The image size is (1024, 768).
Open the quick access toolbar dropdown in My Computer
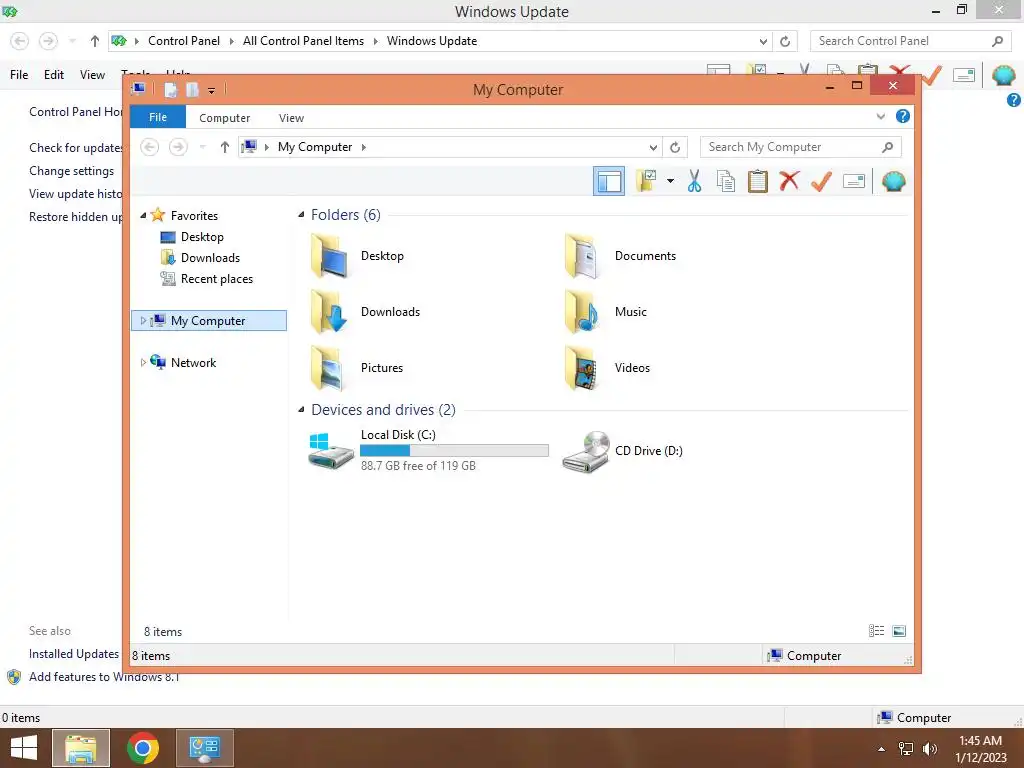click(x=212, y=90)
